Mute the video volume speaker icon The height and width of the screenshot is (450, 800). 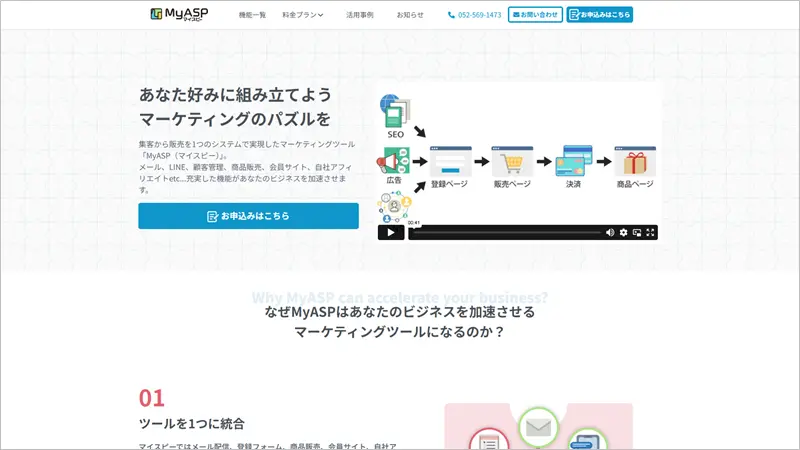[x=610, y=232]
